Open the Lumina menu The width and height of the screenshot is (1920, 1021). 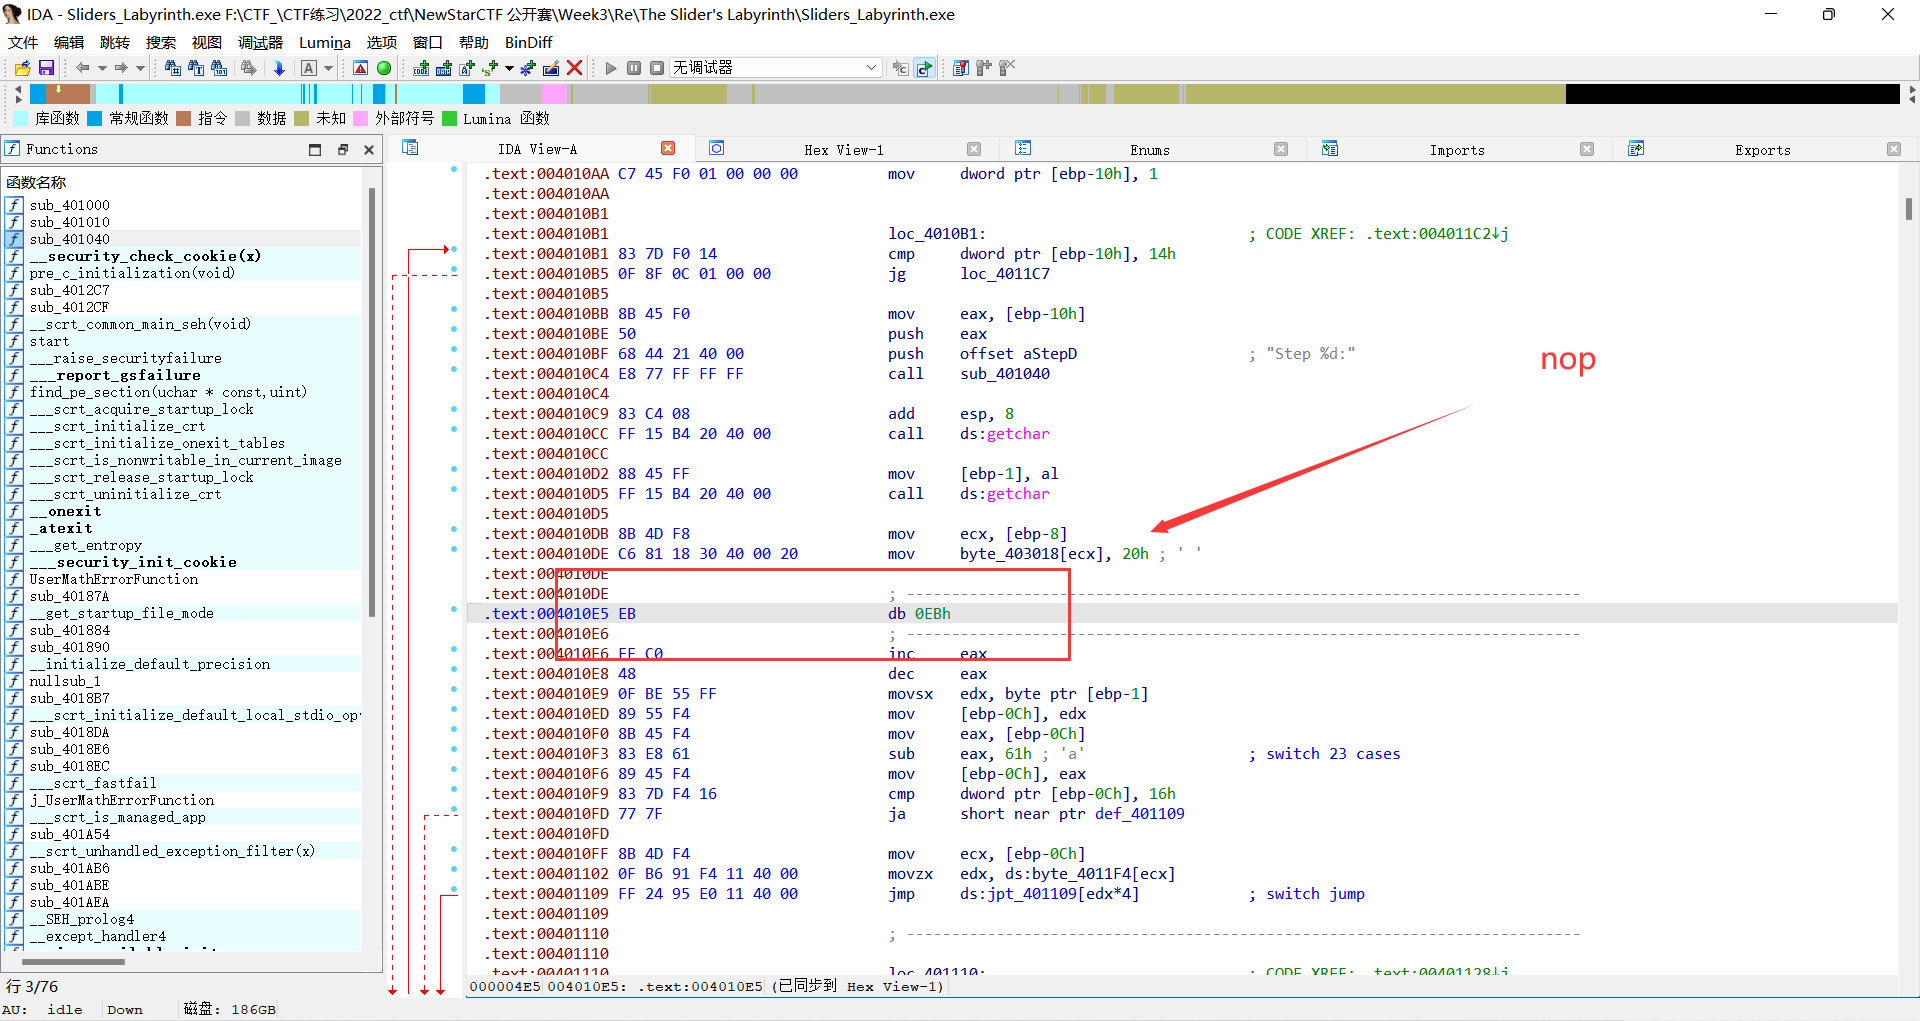(x=325, y=42)
